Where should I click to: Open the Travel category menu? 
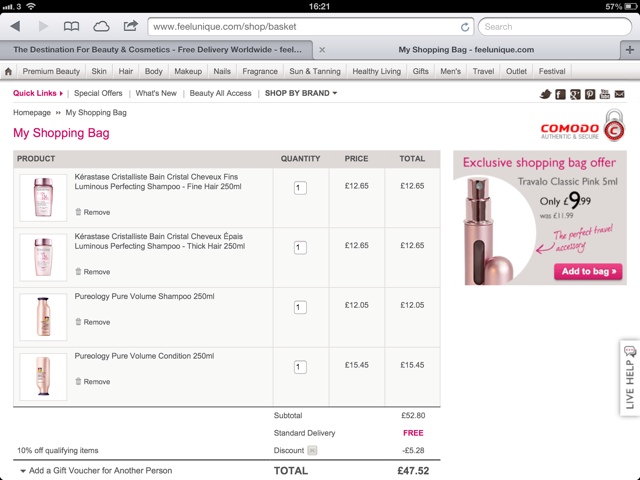coord(483,71)
